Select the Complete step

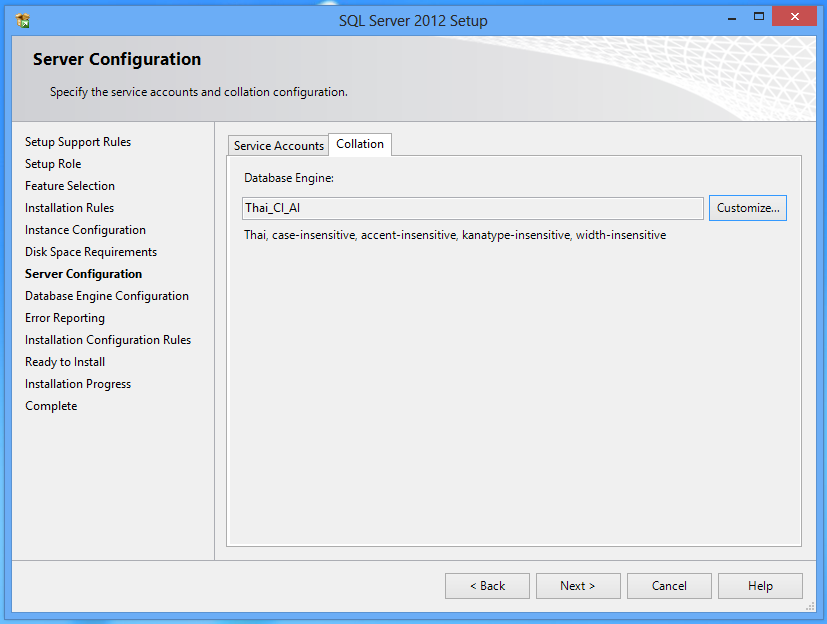51,406
